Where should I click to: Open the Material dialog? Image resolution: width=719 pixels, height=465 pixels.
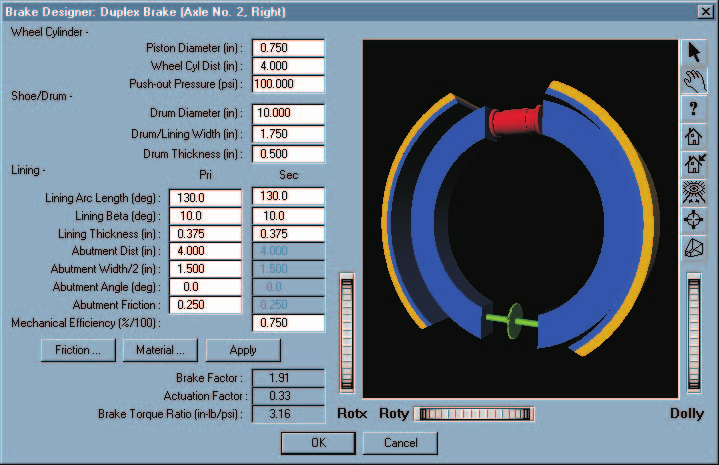[x=160, y=350]
